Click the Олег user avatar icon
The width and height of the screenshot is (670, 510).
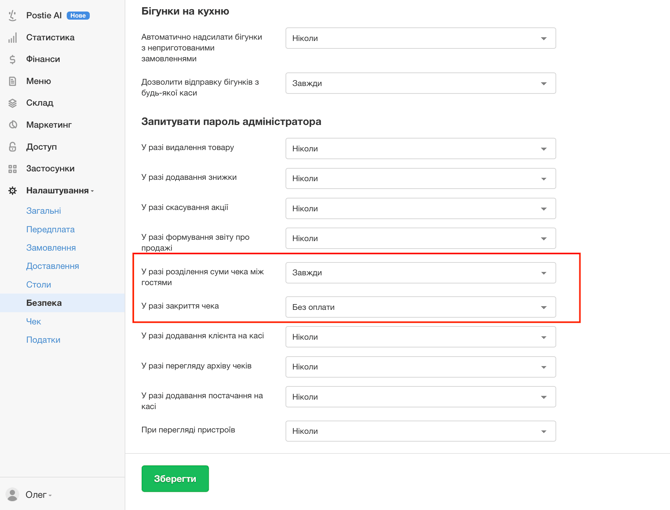[x=12, y=495]
